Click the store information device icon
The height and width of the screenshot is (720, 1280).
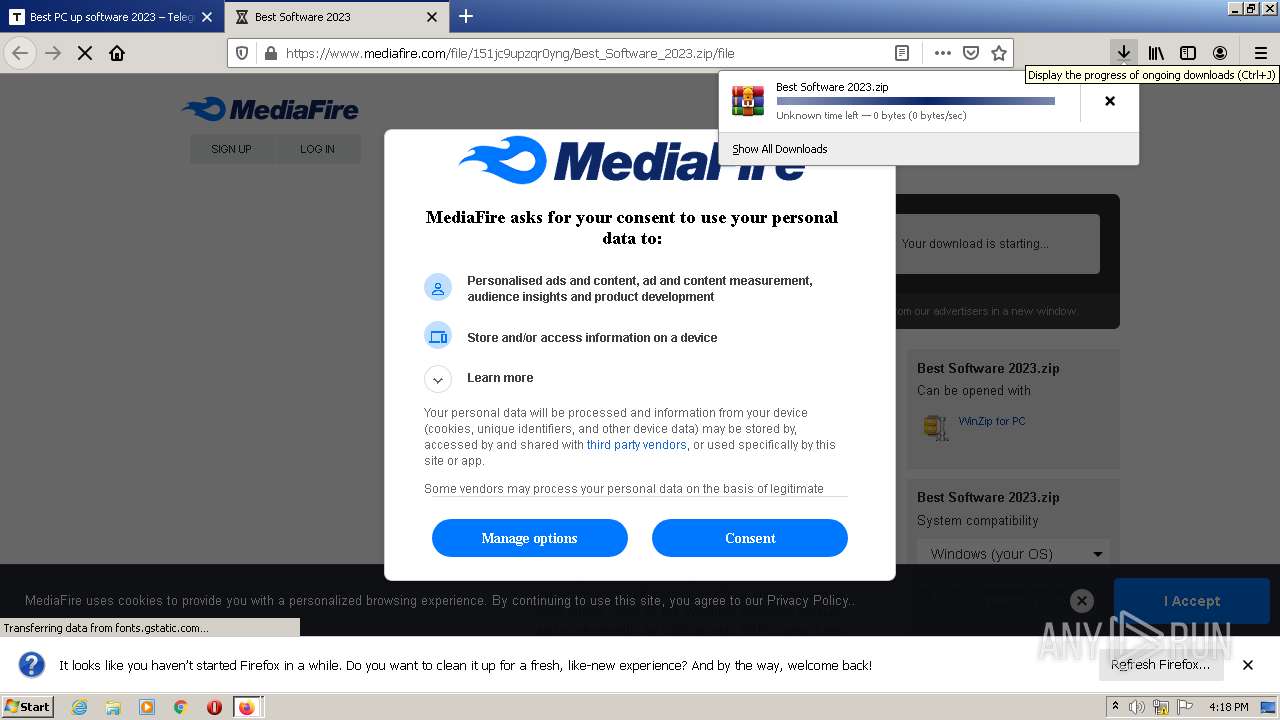(438, 336)
